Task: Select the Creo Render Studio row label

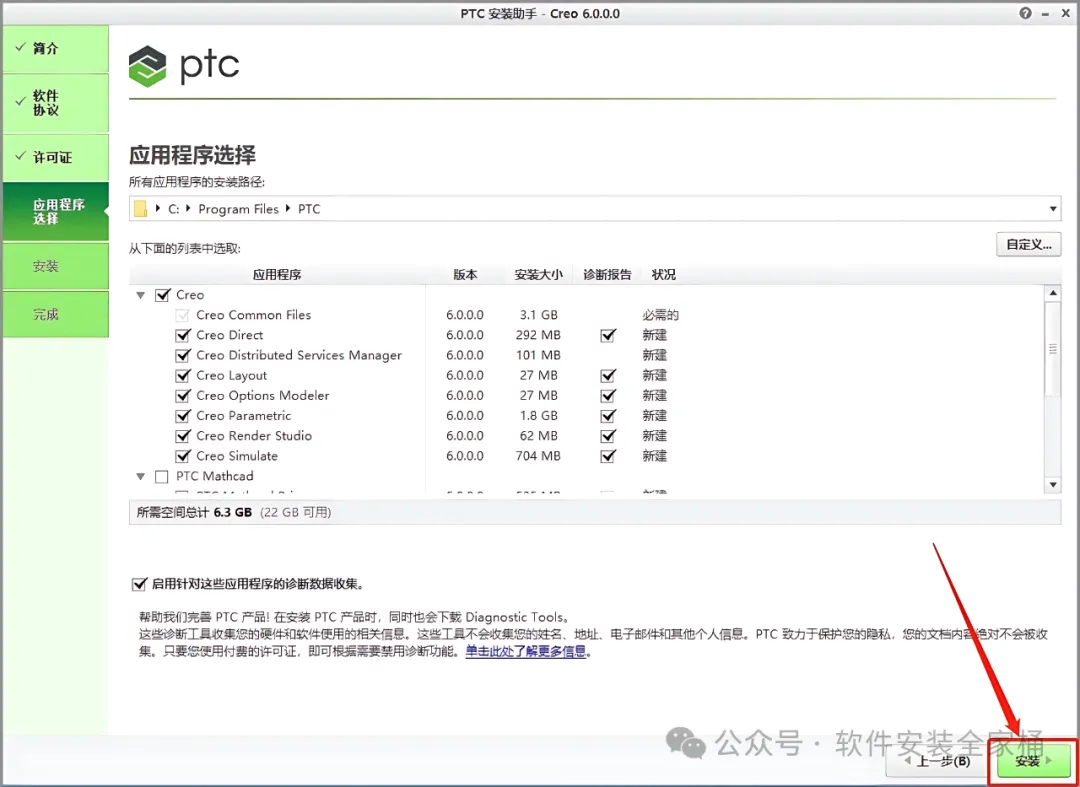Action: pyautogui.click(x=254, y=436)
